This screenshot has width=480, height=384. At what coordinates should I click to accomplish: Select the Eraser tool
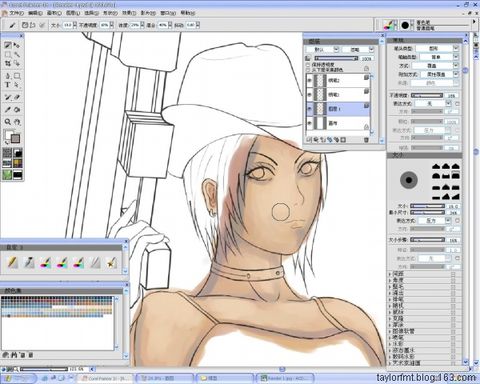point(17,97)
